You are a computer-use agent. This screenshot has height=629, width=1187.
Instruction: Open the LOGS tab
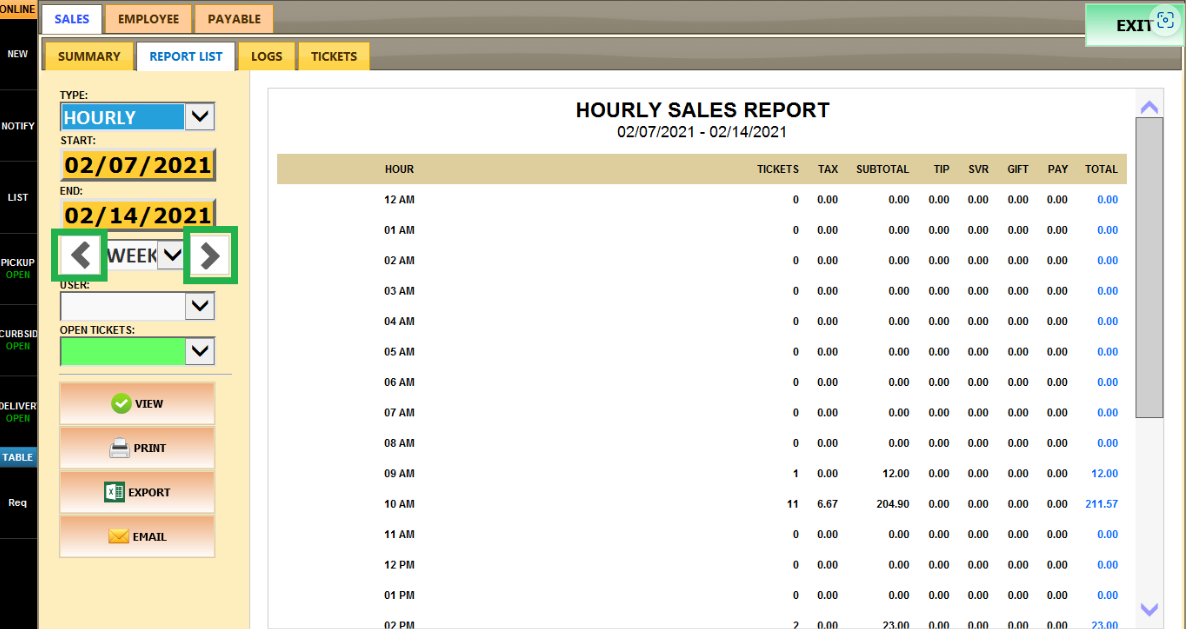click(266, 57)
